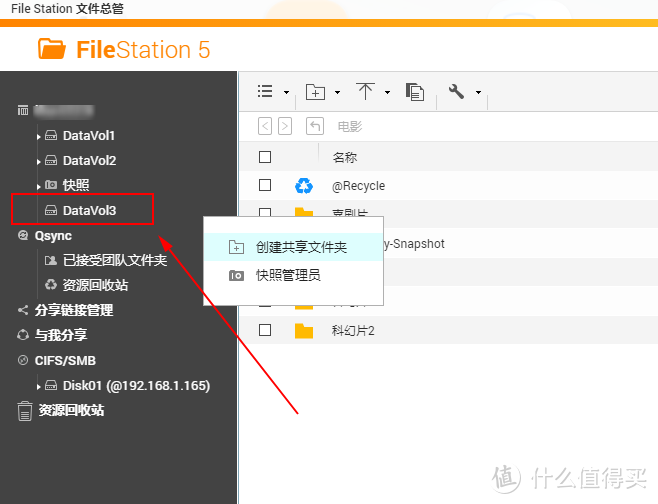This screenshot has height=504, width=658.
Task: Open 与我分享 in sidebar
Action: click(61, 335)
